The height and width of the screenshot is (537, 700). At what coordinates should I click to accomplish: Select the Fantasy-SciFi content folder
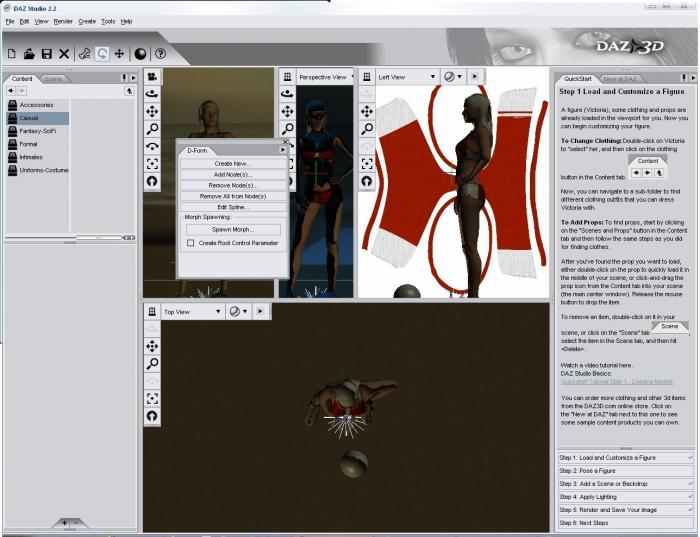coord(38,131)
